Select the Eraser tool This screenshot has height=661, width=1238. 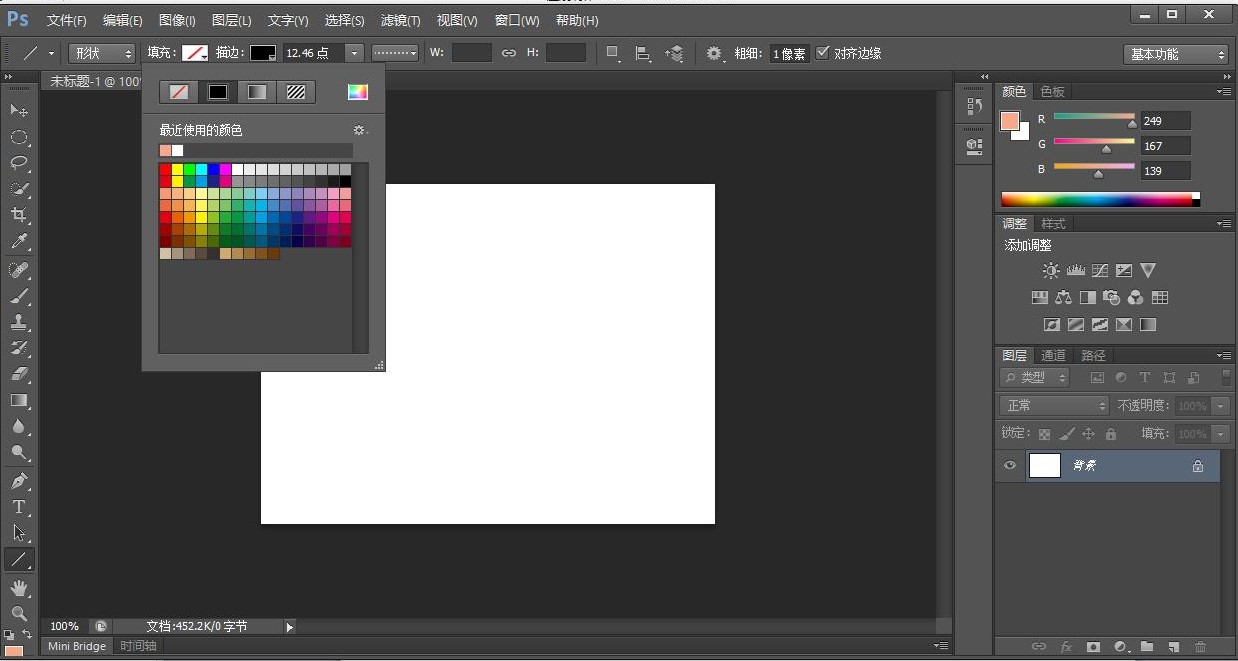(19, 374)
